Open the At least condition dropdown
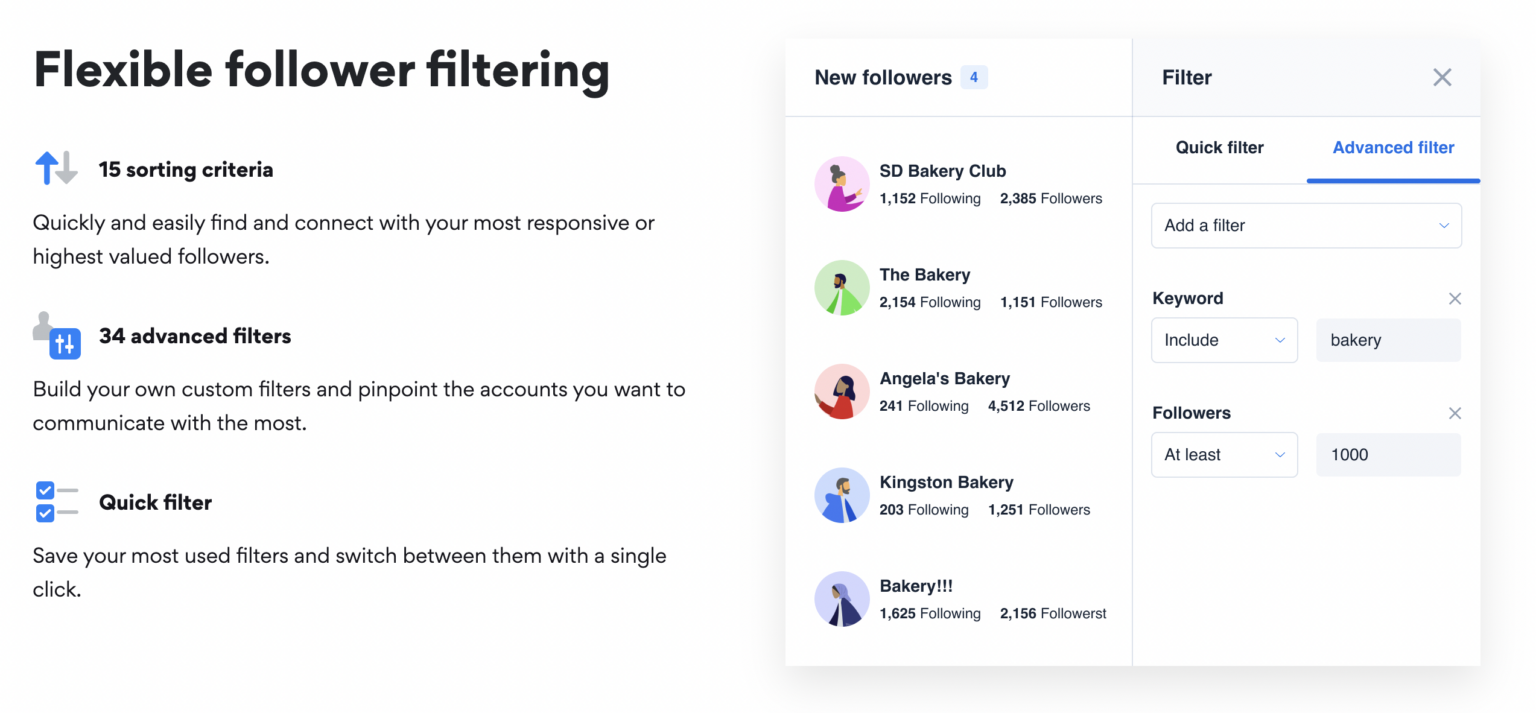Screen dimensions: 1536x713 pos(1224,455)
